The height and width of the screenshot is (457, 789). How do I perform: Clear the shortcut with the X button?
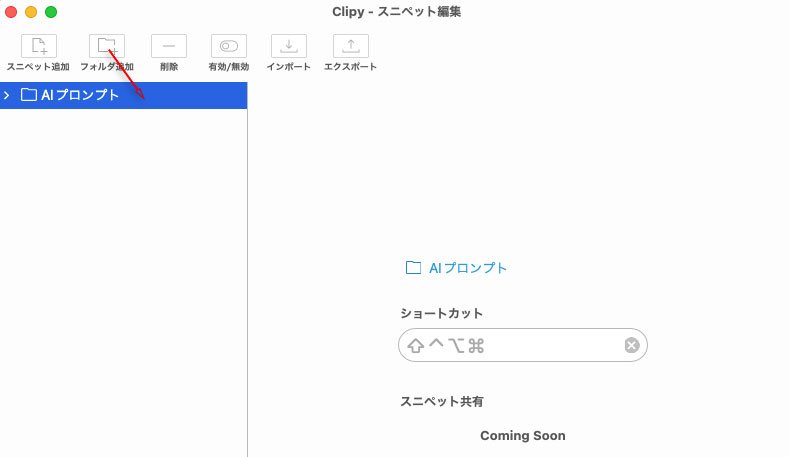632,345
